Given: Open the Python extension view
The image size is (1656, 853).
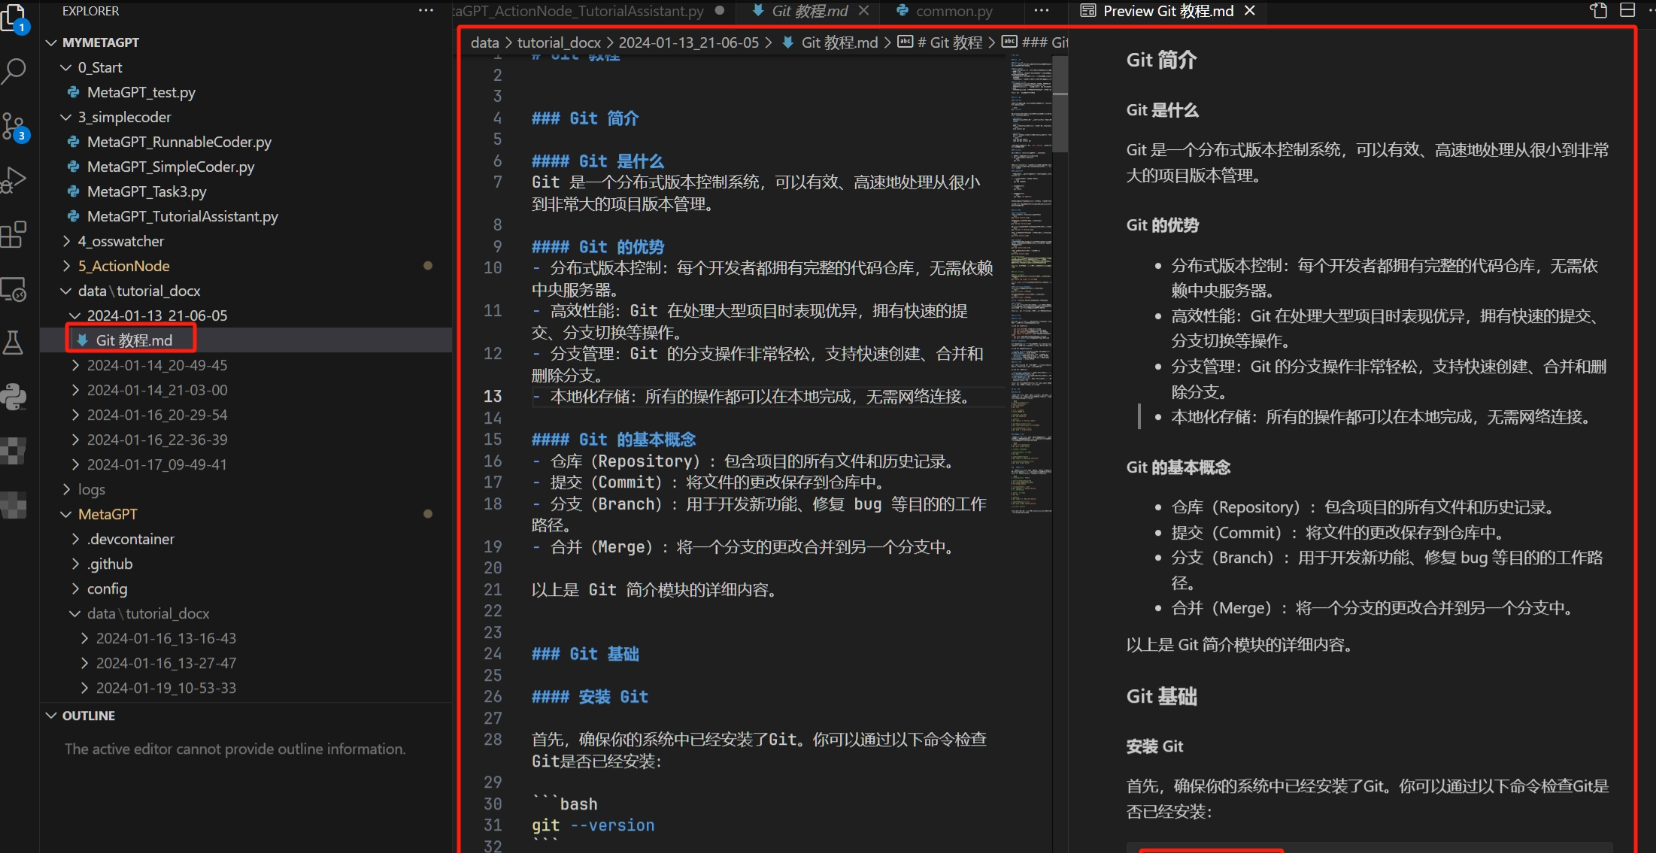Looking at the screenshot, I should [13, 397].
